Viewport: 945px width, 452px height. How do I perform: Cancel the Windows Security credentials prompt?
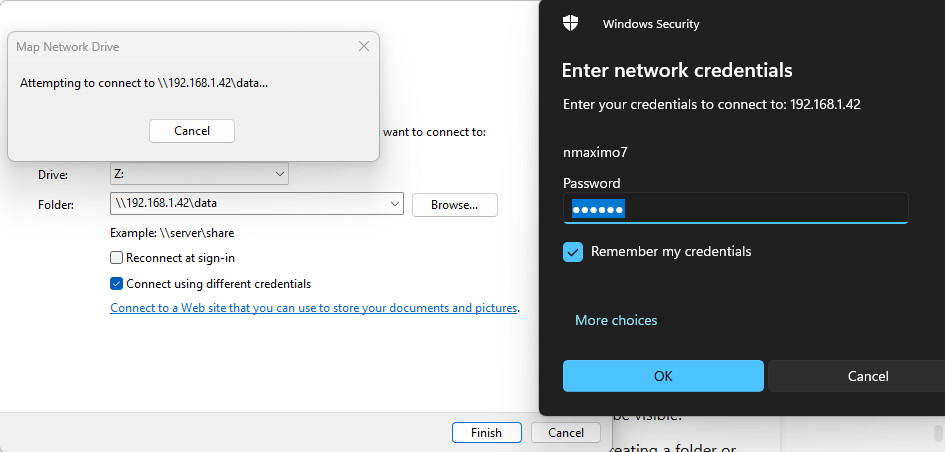pos(867,376)
